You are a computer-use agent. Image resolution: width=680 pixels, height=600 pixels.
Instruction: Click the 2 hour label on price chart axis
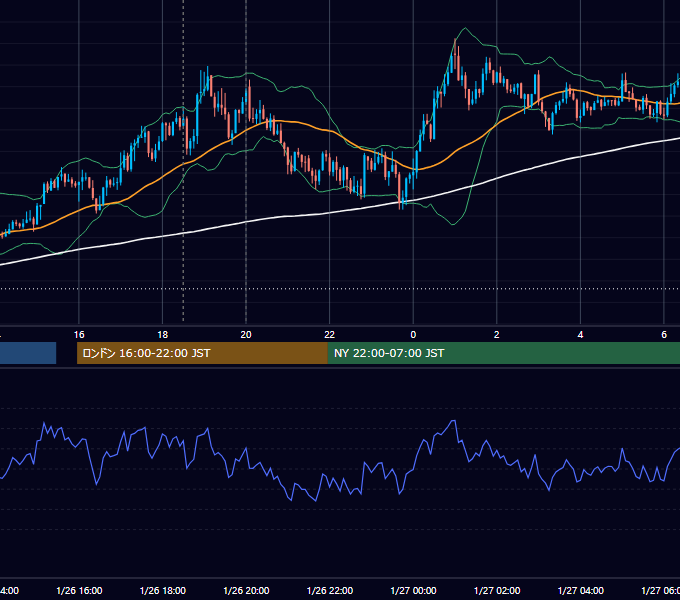click(x=497, y=335)
